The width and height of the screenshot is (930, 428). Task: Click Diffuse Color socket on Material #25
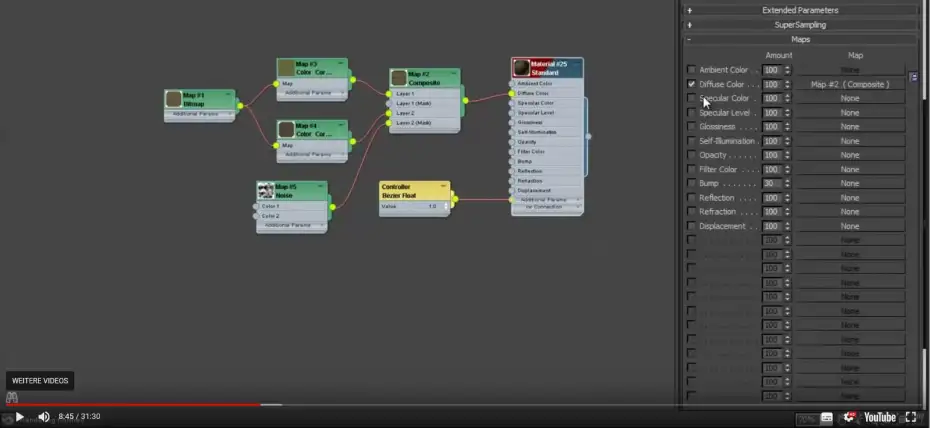tap(511, 93)
